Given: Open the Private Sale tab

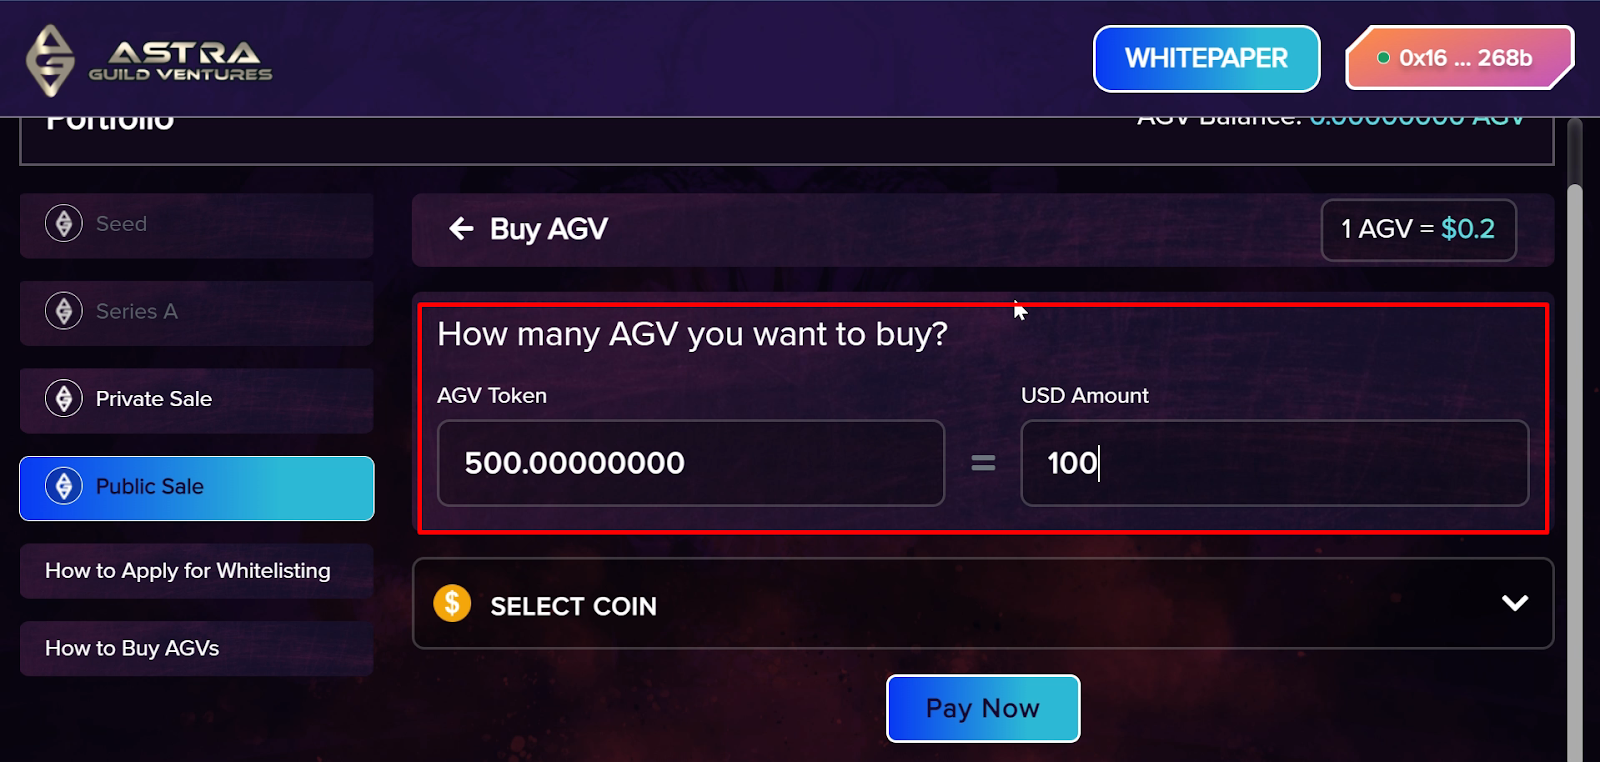Looking at the screenshot, I should point(197,400).
